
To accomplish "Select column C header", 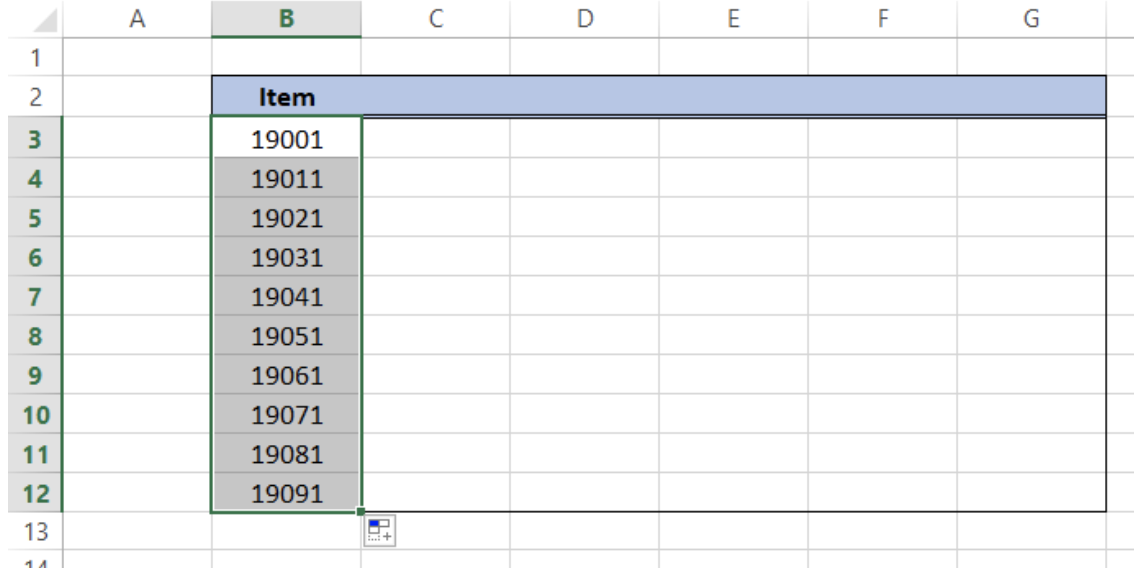I will pos(435,19).
